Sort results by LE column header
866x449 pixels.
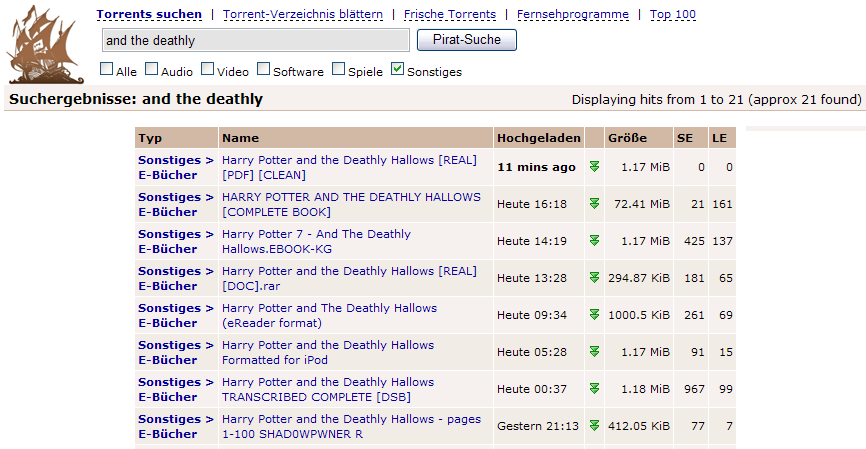pyautogui.click(x=719, y=138)
